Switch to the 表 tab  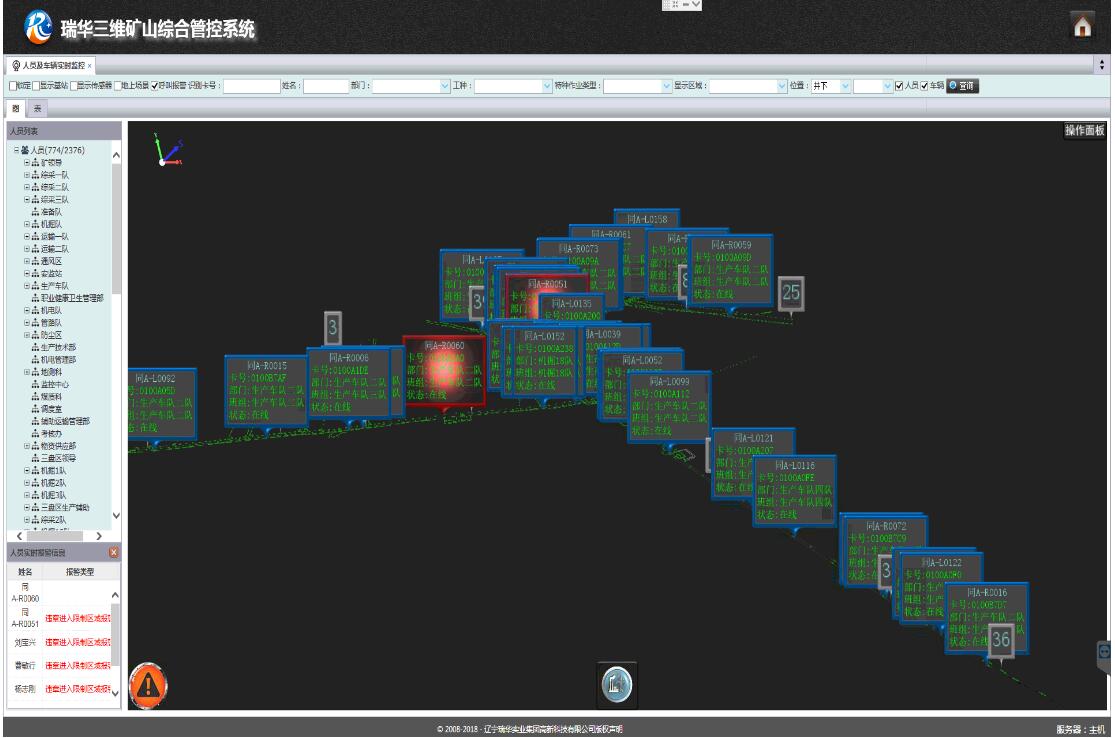coord(33,107)
